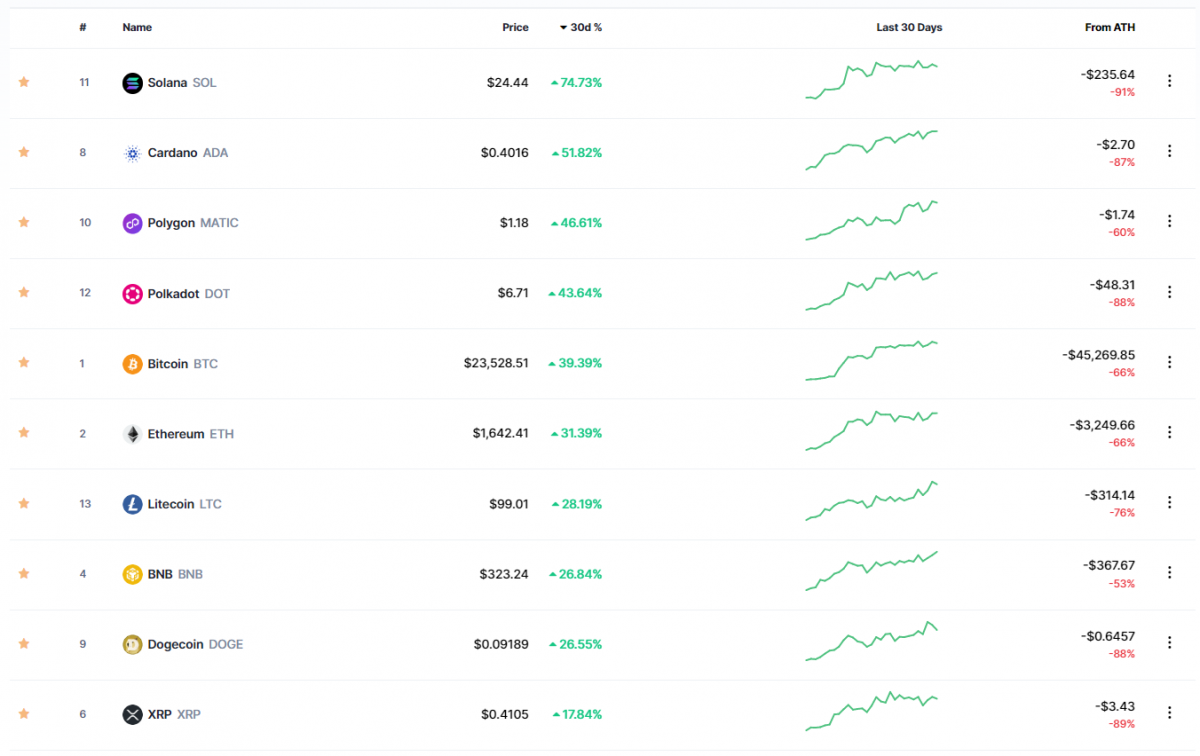Click the XRP coin icon
Image resolution: width=1200 pixels, height=756 pixels.
[131, 714]
